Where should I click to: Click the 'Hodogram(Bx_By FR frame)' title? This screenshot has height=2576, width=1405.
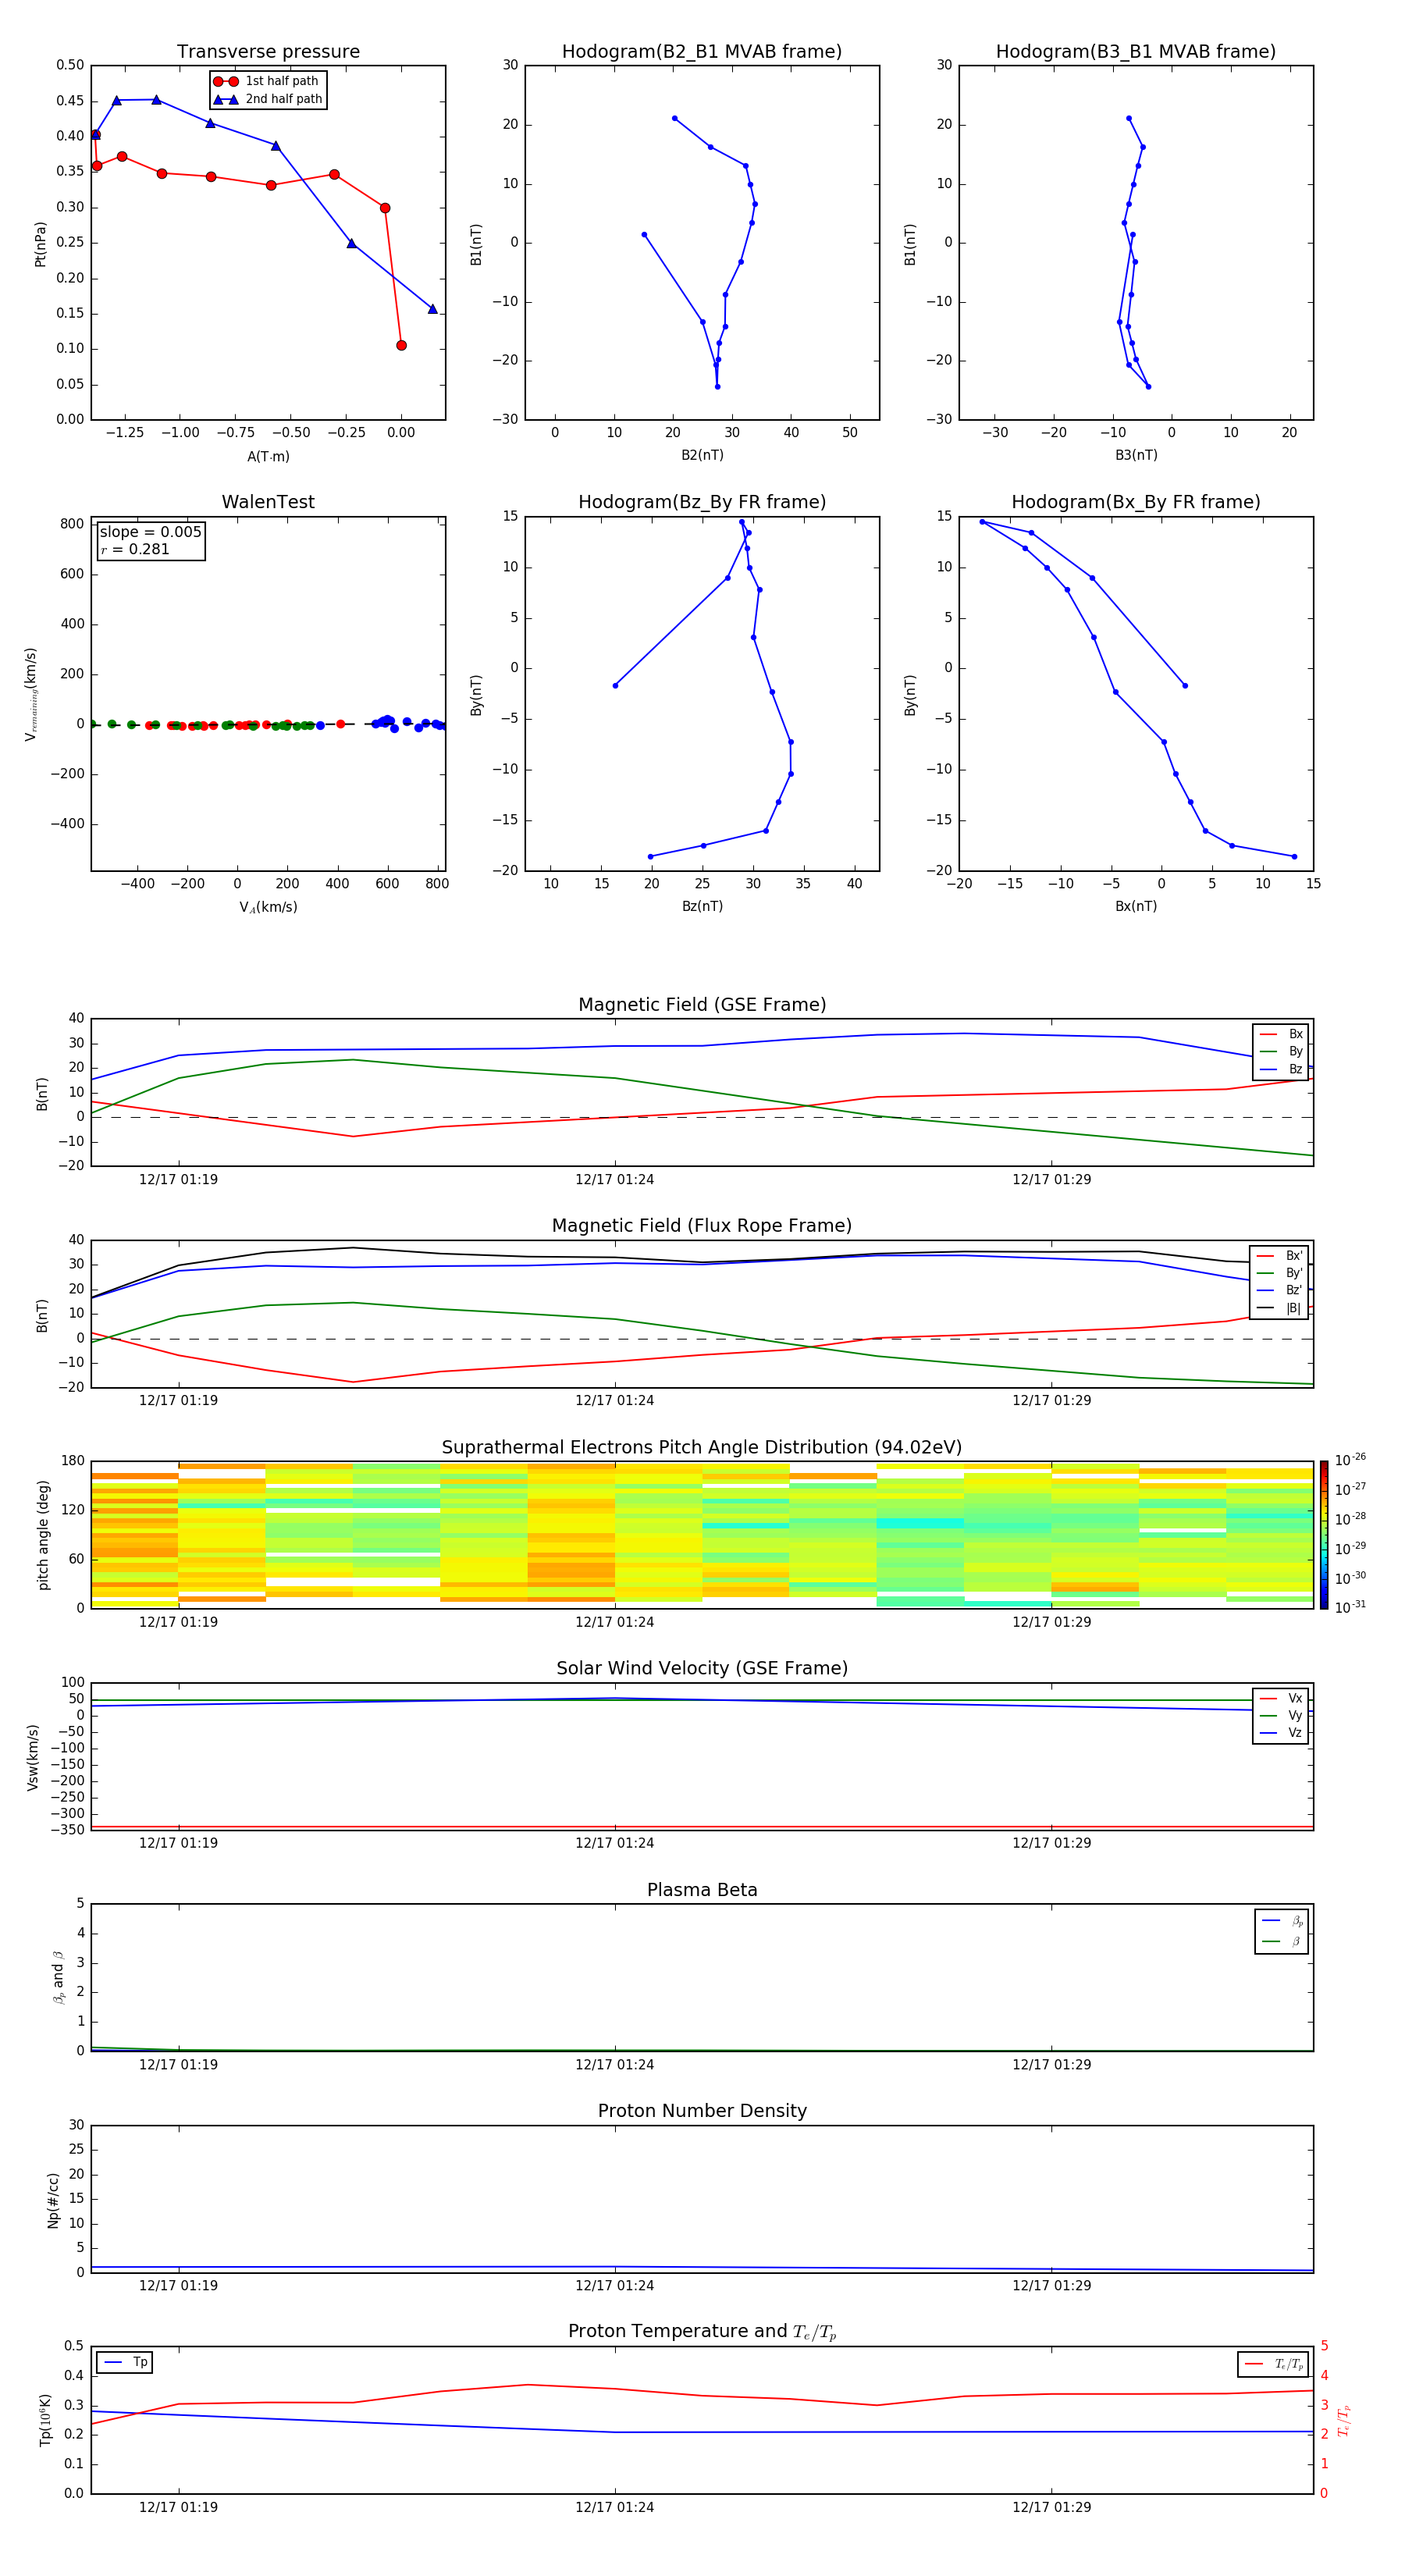(1136, 502)
